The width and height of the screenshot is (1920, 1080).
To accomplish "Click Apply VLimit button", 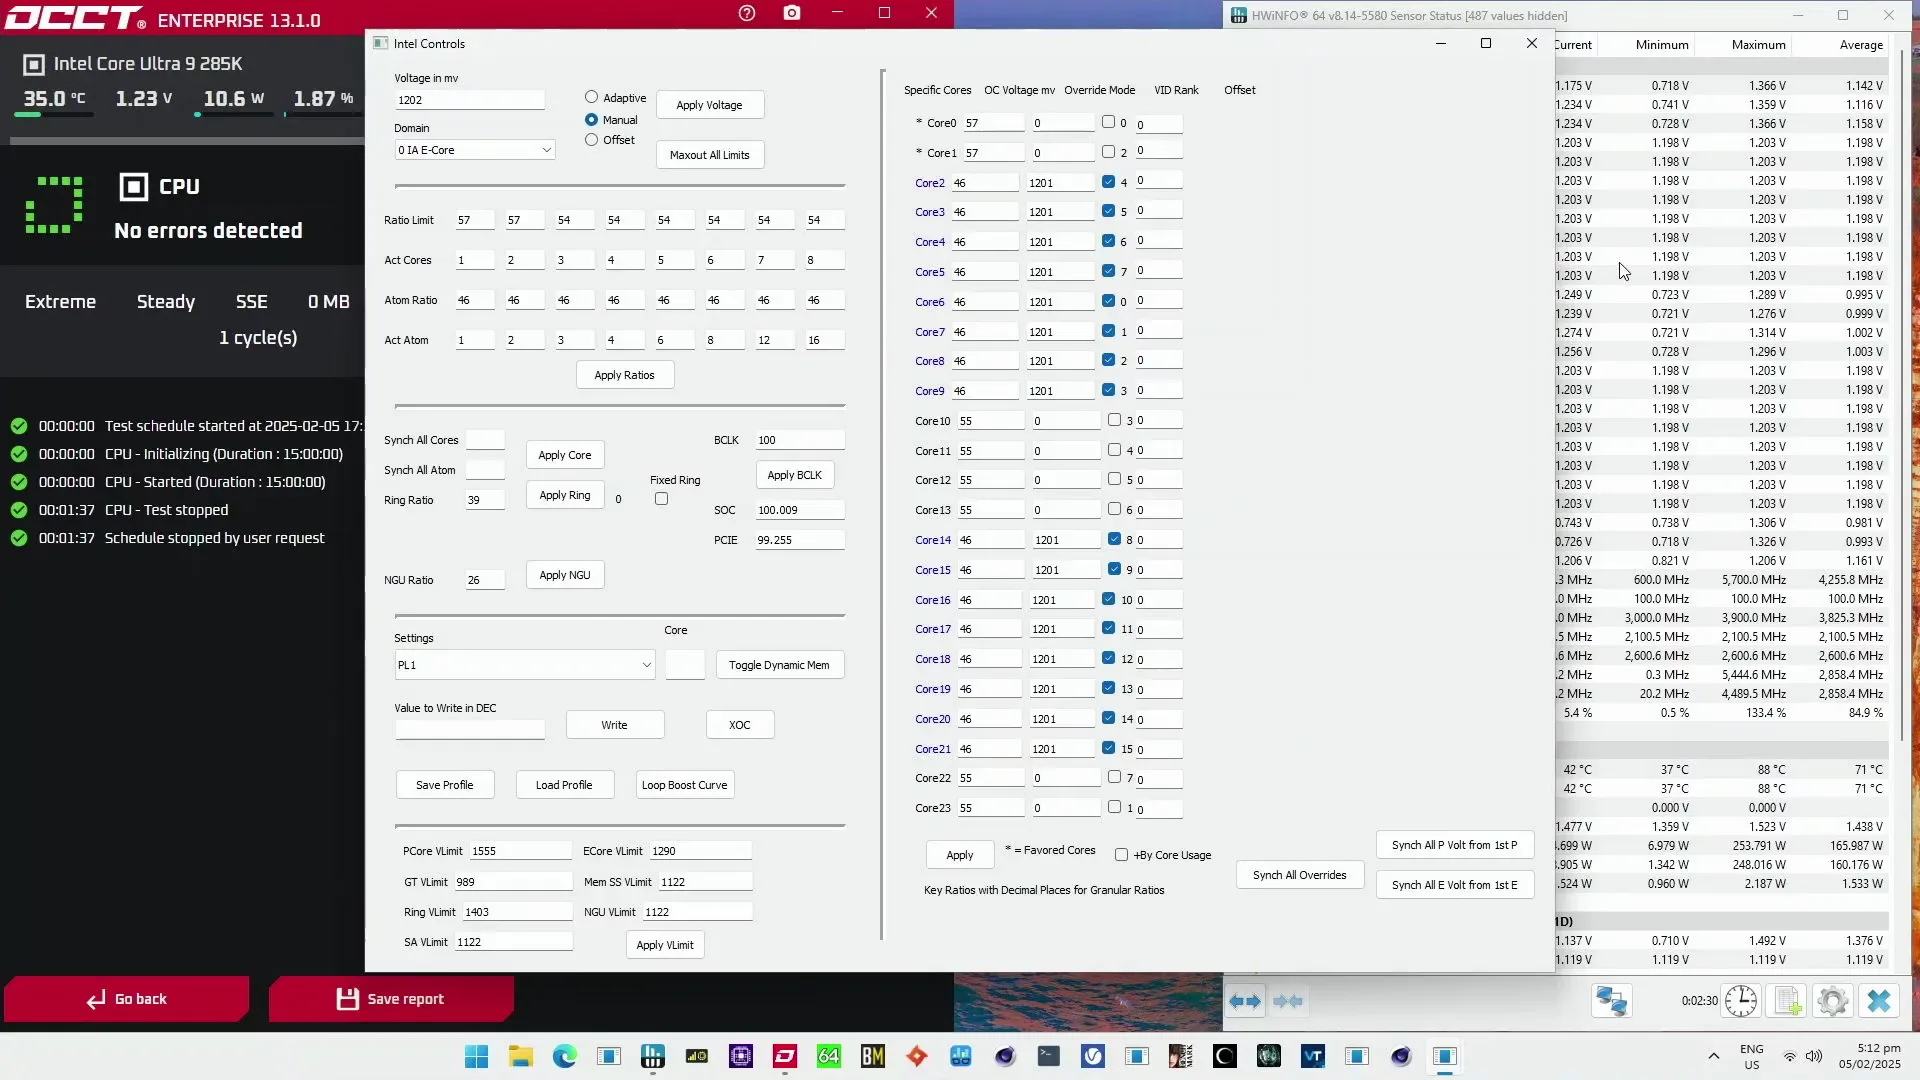I will pyautogui.click(x=665, y=945).
